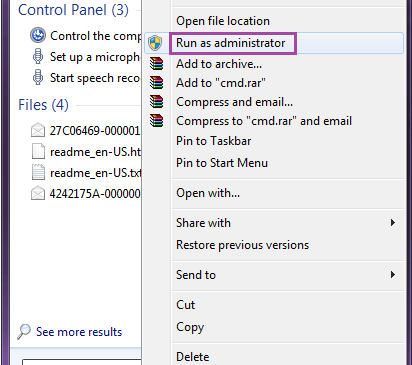Select Pin to Taskbar
The image size is (412, 365).
coord(214,141)
